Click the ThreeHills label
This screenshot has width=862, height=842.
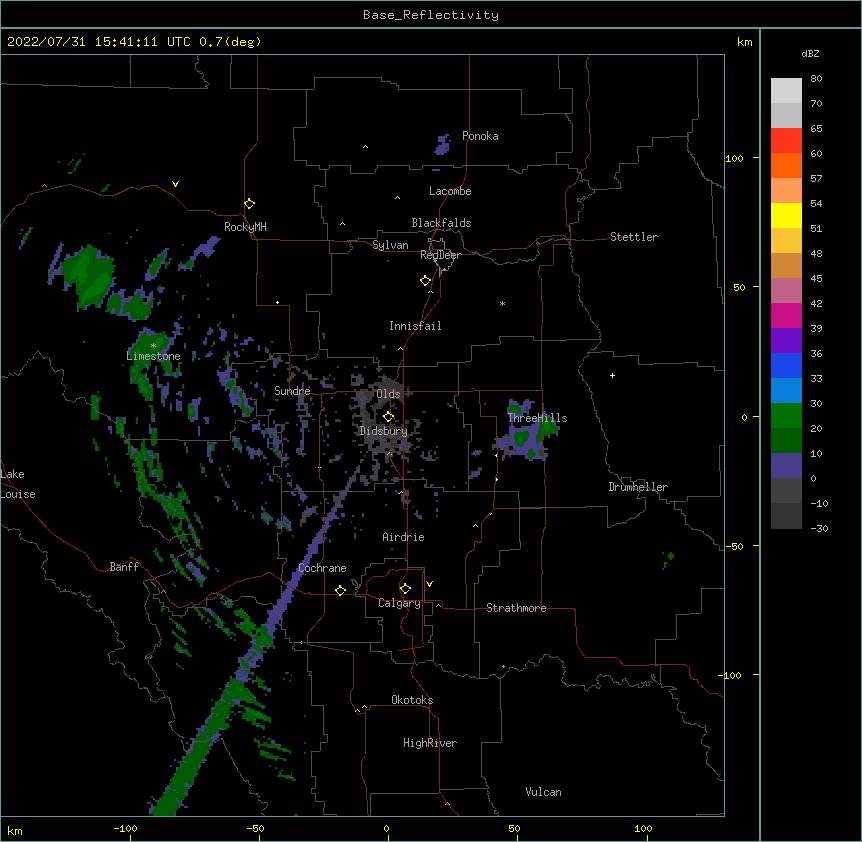(x=537, y=418)
